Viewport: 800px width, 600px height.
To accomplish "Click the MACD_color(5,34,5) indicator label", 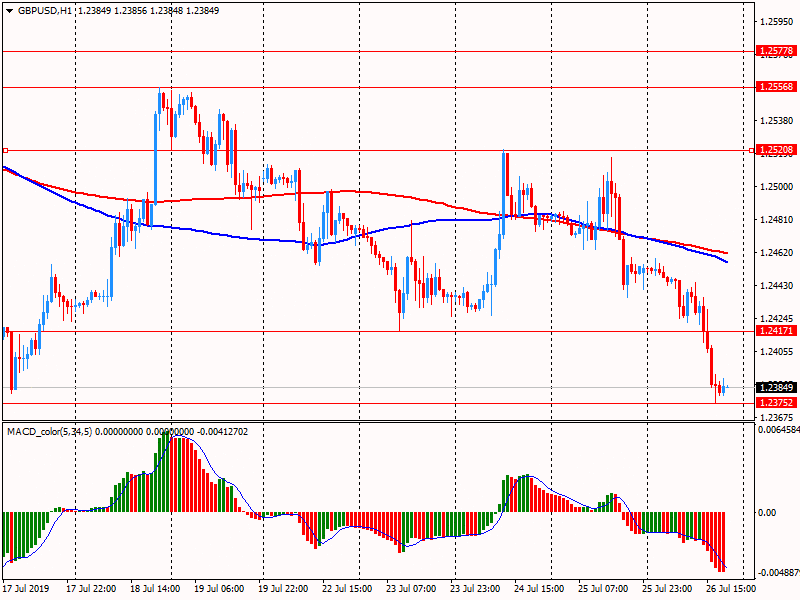I will 49,432.
